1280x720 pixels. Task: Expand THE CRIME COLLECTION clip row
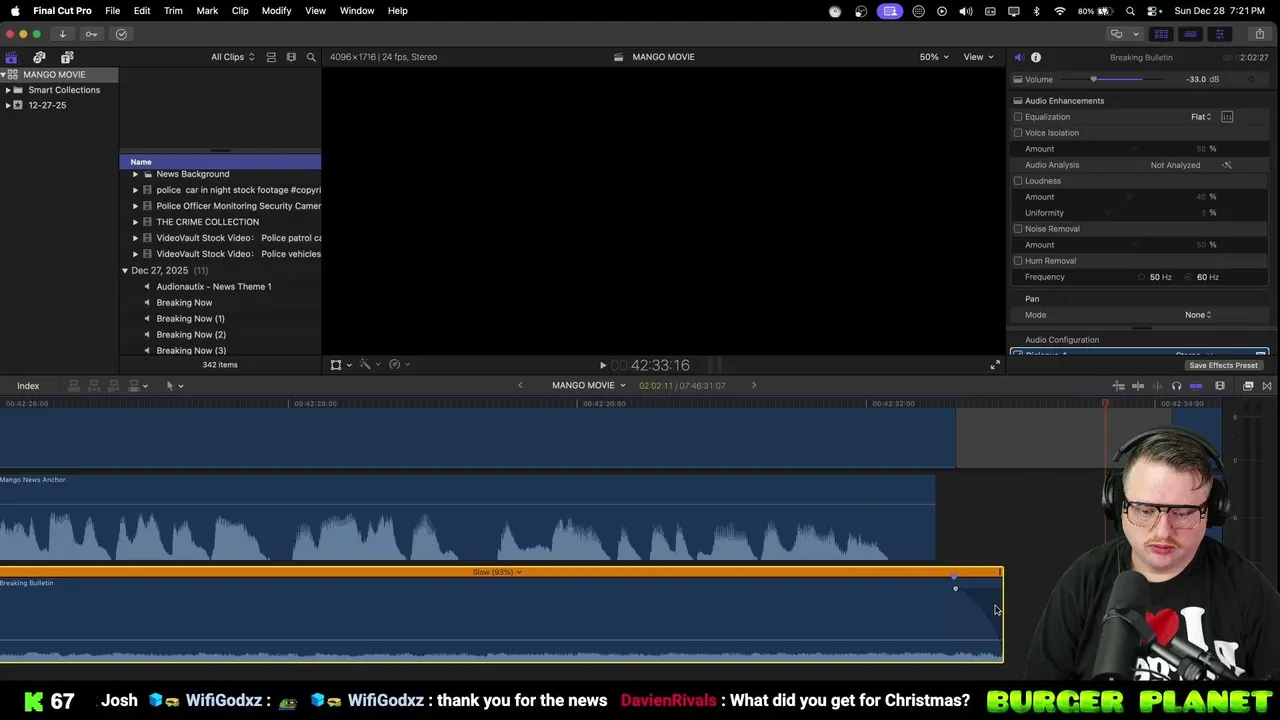tap(136, 222)
